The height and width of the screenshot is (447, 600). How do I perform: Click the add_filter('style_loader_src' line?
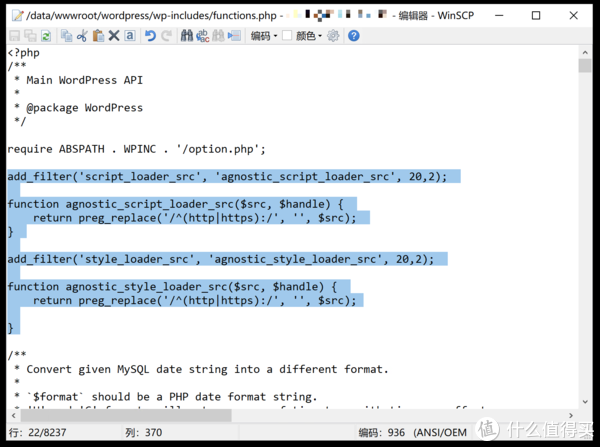click(221, 259)
